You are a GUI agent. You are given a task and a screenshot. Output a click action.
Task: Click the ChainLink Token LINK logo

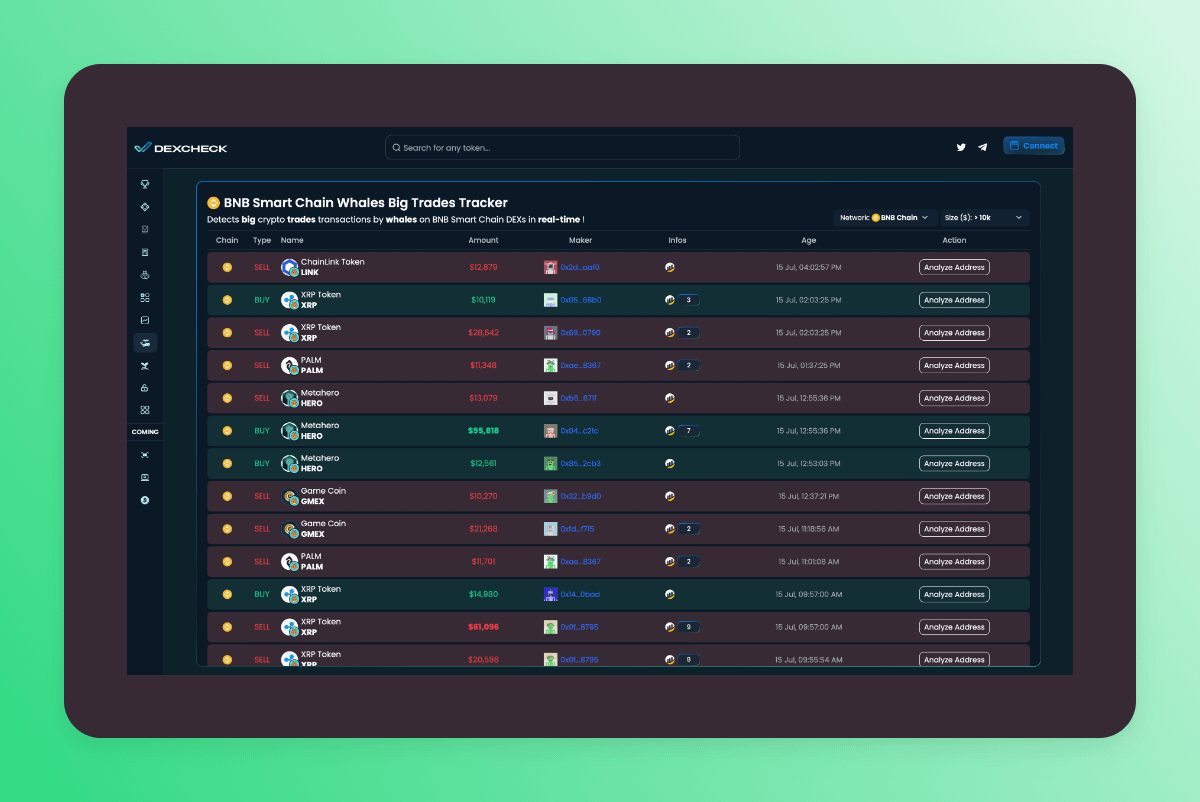[289, 267]
